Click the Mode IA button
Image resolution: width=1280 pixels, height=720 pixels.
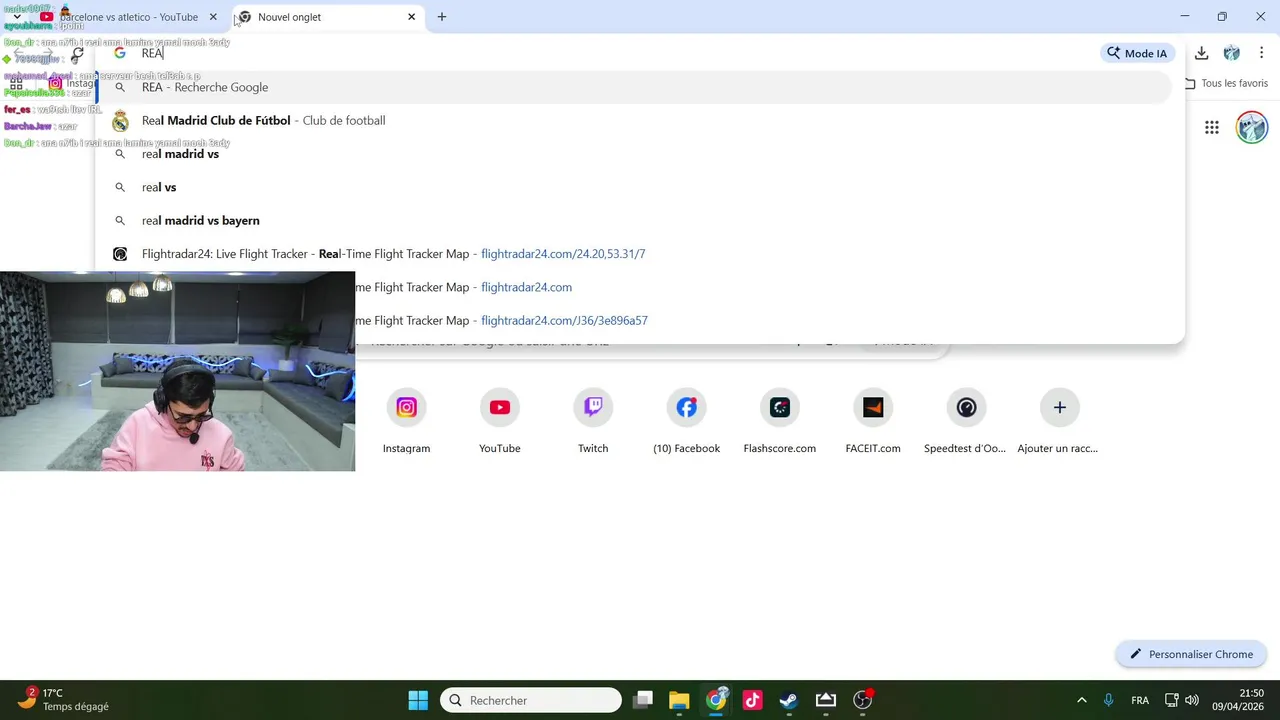pos(1138,53)
